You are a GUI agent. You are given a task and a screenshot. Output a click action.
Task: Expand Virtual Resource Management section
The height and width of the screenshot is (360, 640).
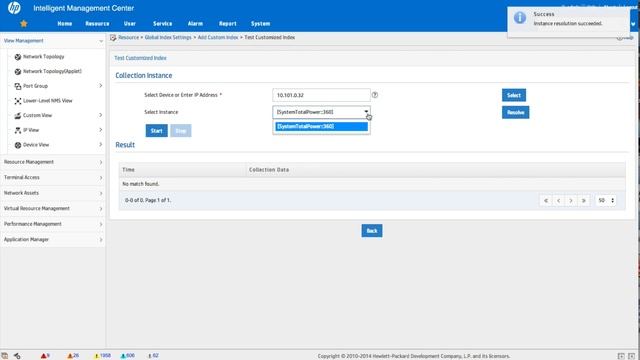pyautogui.click(x=52, y=209)
